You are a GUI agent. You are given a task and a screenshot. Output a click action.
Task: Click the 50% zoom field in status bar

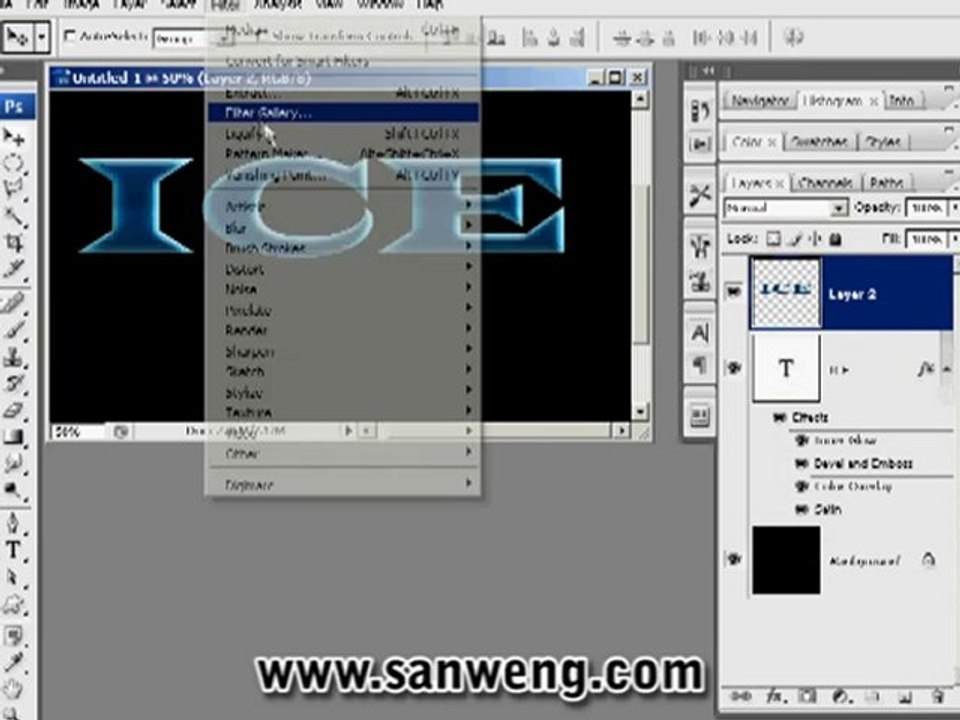point(77,432)
